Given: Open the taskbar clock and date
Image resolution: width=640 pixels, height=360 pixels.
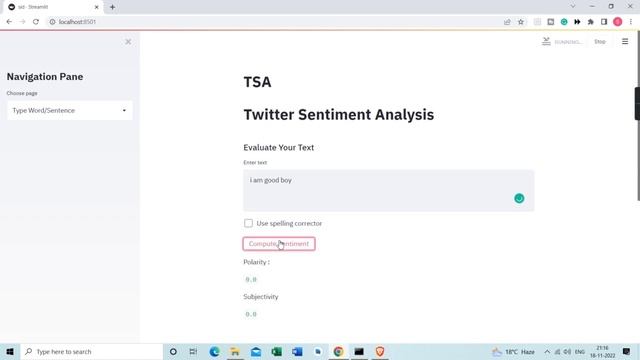Looking at the screenshot, I should (602, 351).
